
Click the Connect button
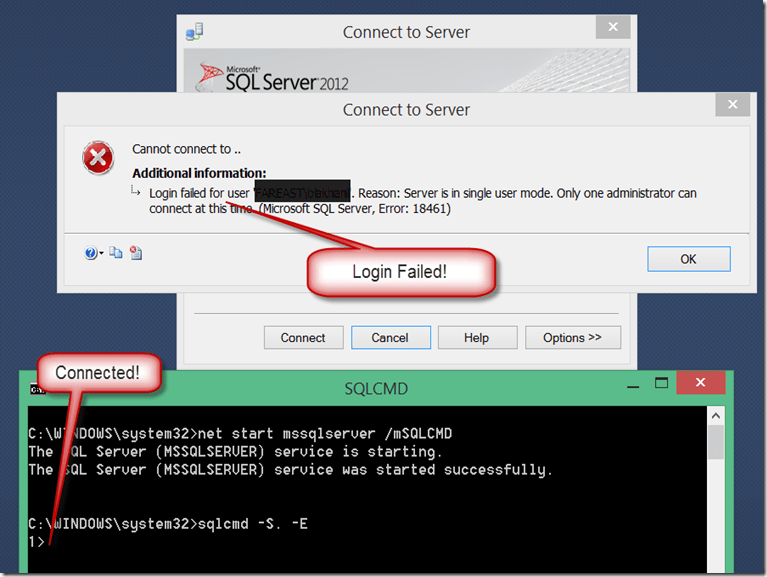click(303, 338)
